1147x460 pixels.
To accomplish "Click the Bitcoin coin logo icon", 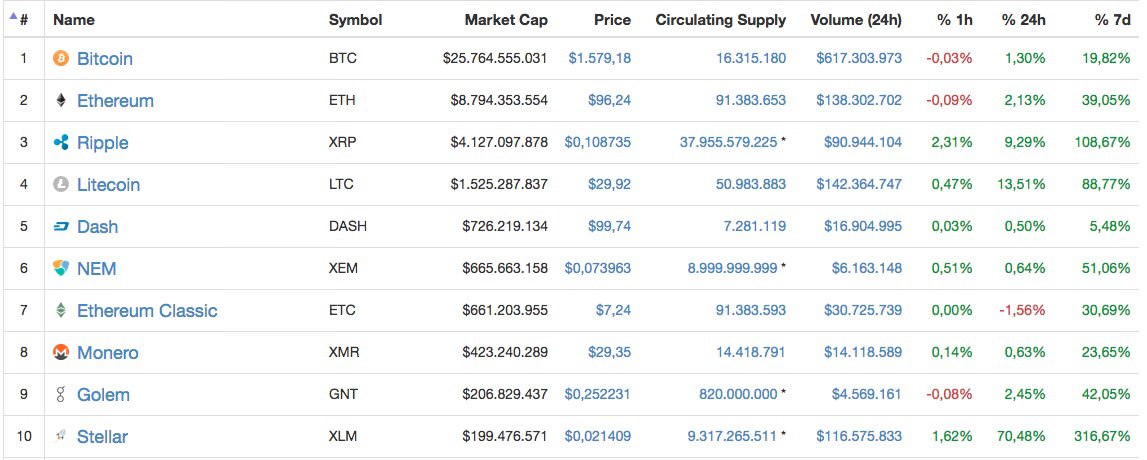I will (61, 59).
